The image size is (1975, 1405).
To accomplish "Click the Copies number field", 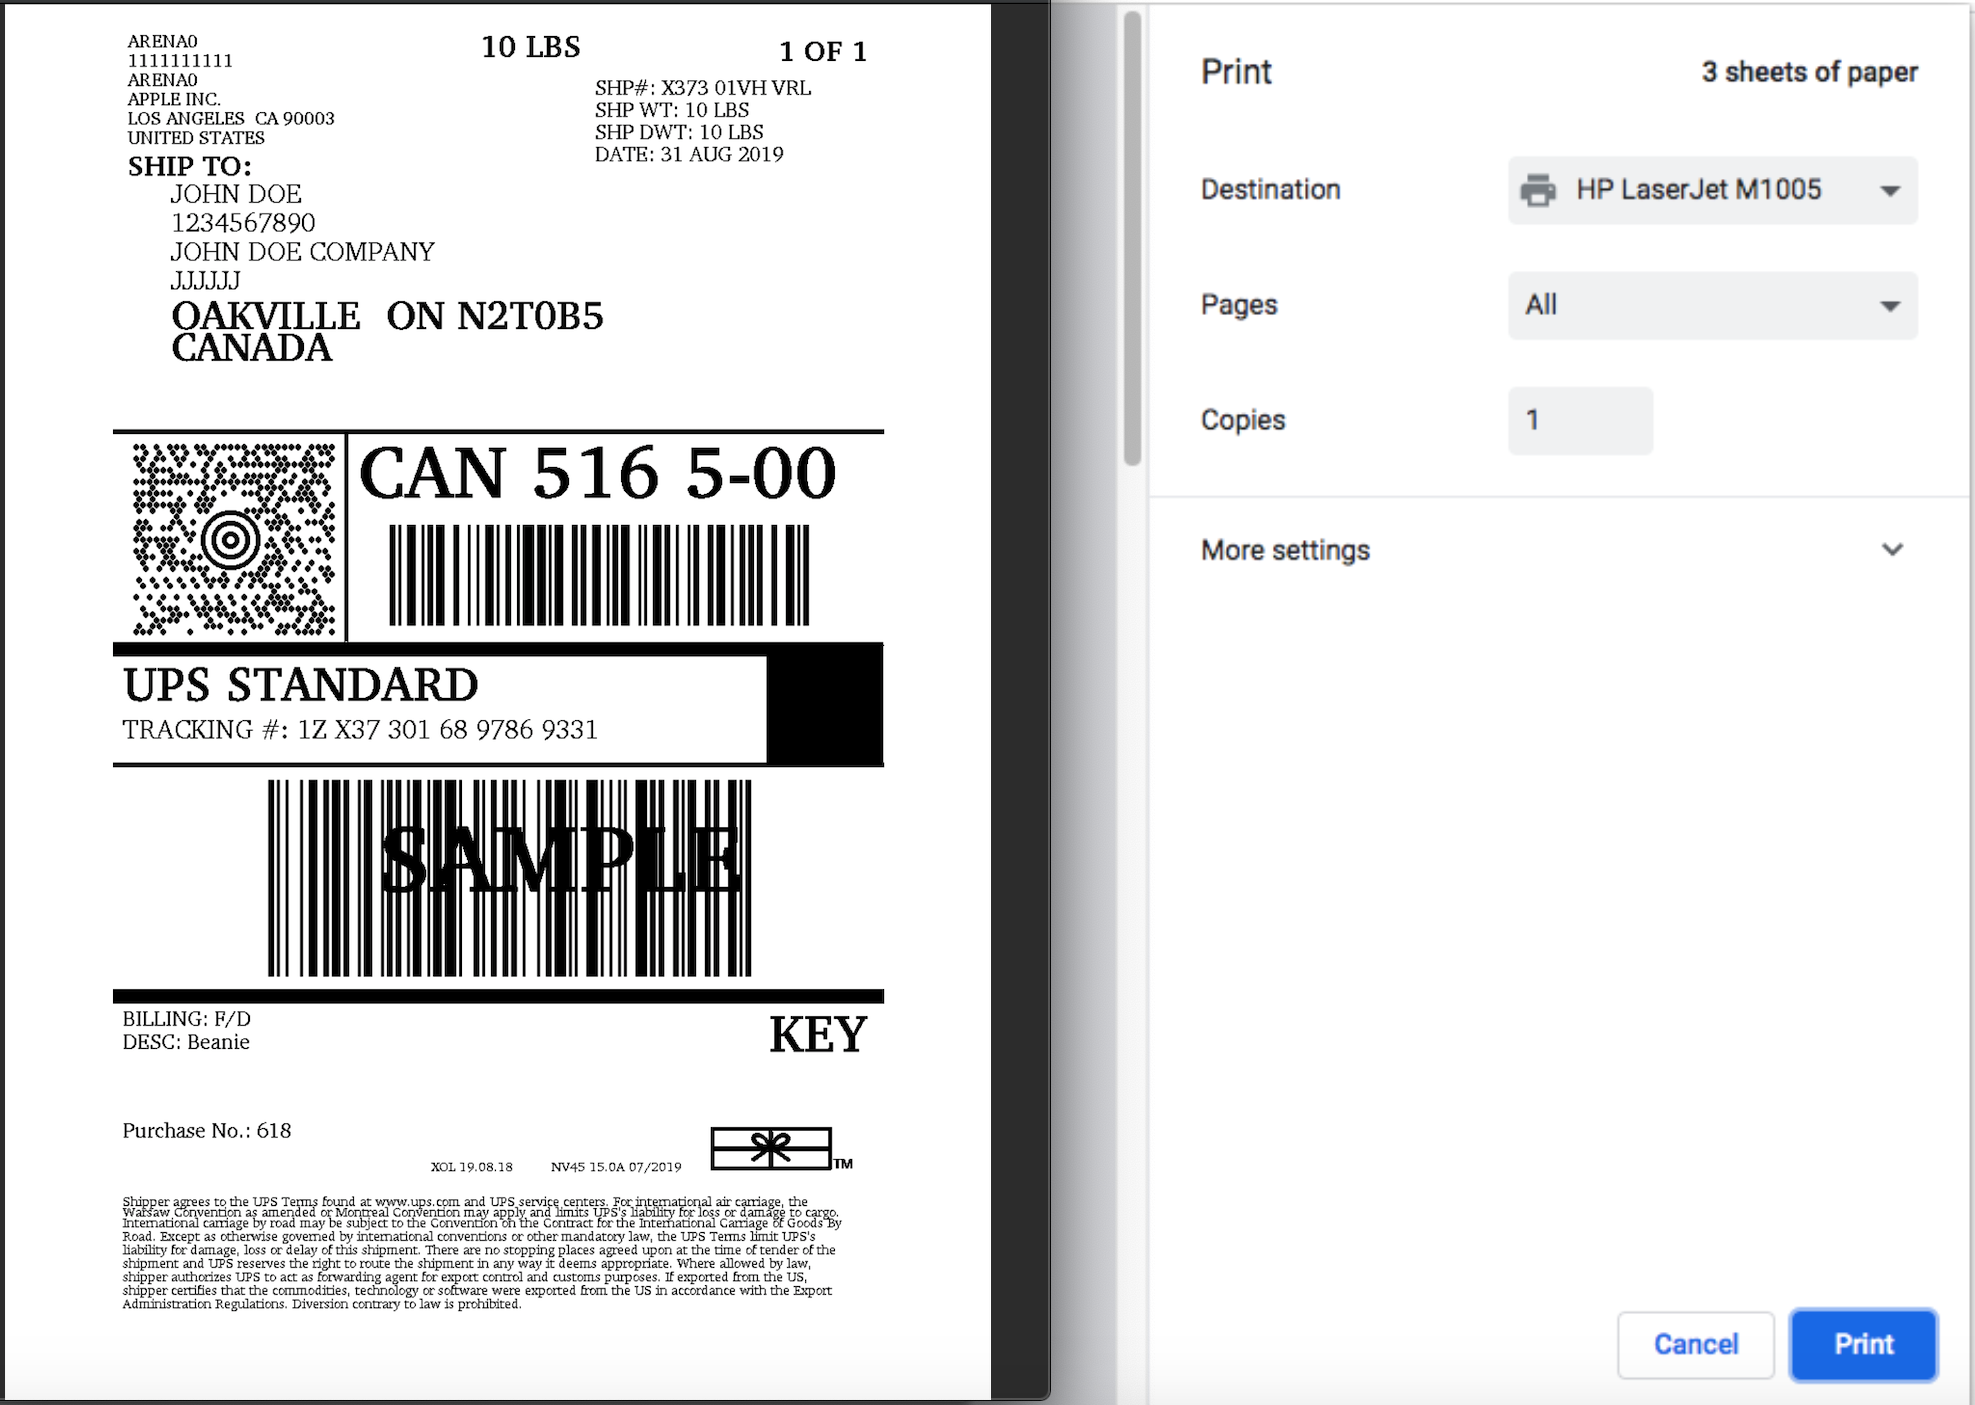I will click(x=1580, y=420).
